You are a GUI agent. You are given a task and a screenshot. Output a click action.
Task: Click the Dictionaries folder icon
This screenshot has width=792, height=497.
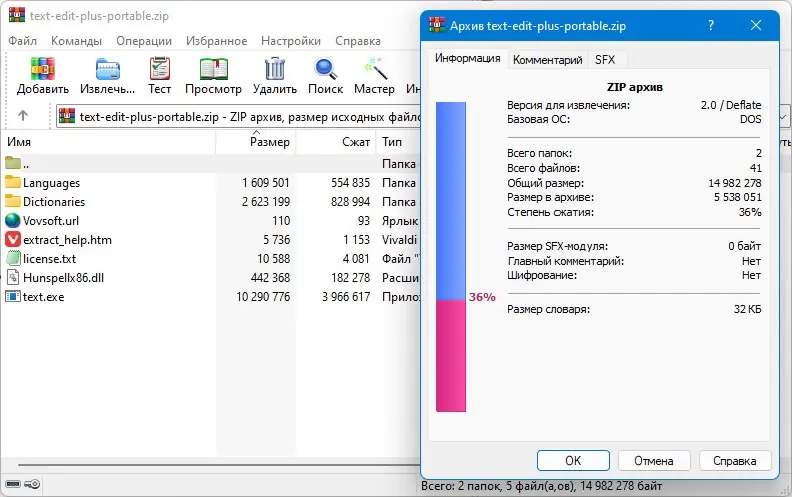[x=13, y=201]
